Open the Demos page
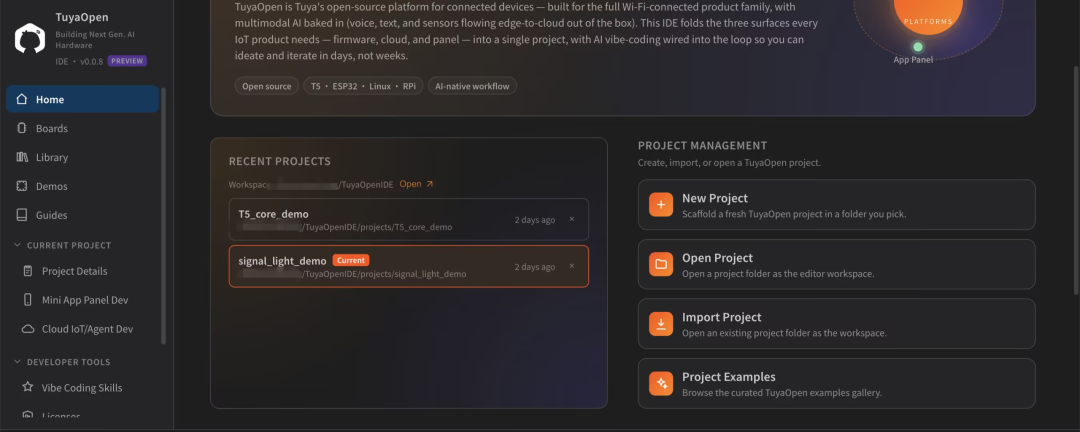The image size is (1080, 432). [83, 186]
